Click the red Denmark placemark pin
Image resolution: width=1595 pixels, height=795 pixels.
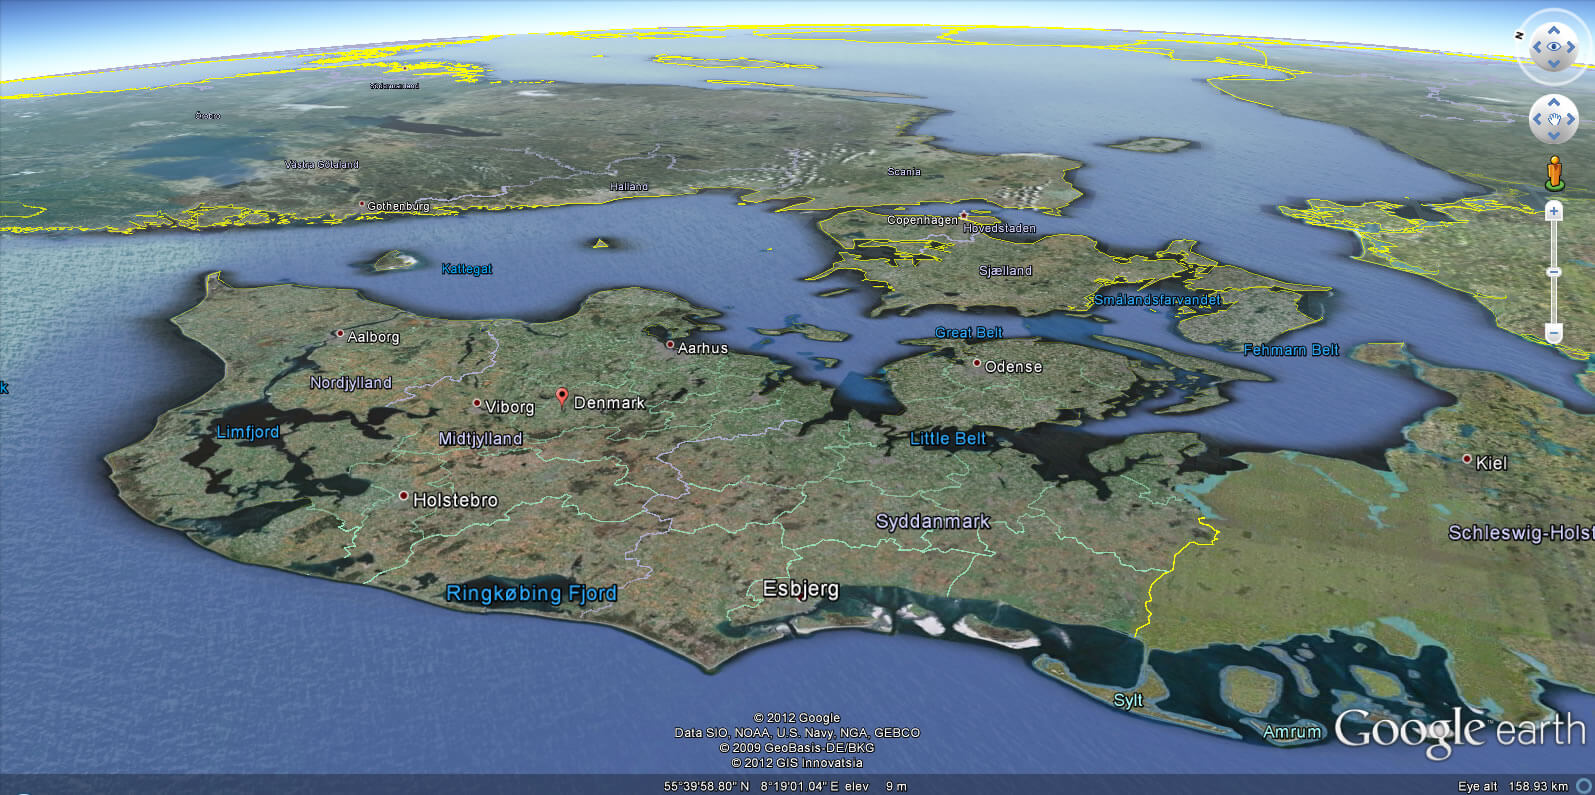562,397
